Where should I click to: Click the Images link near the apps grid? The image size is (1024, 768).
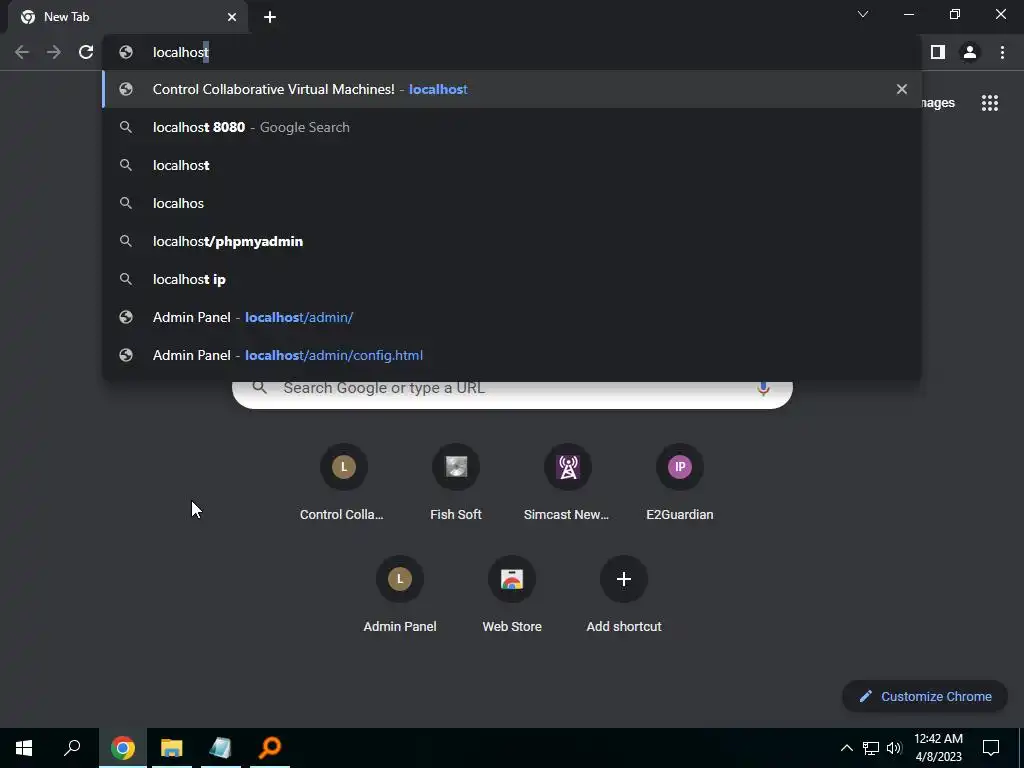[938, 103]
